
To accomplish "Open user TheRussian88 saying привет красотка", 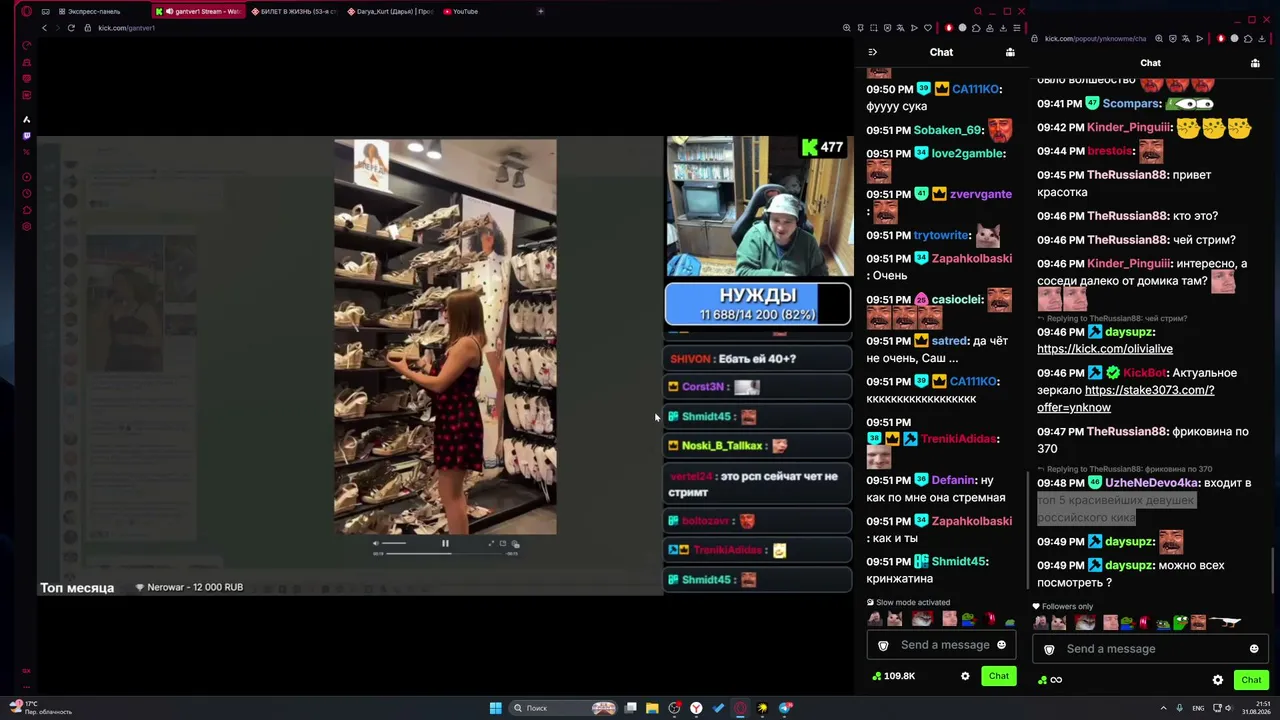I will [x=1127, y=175].
